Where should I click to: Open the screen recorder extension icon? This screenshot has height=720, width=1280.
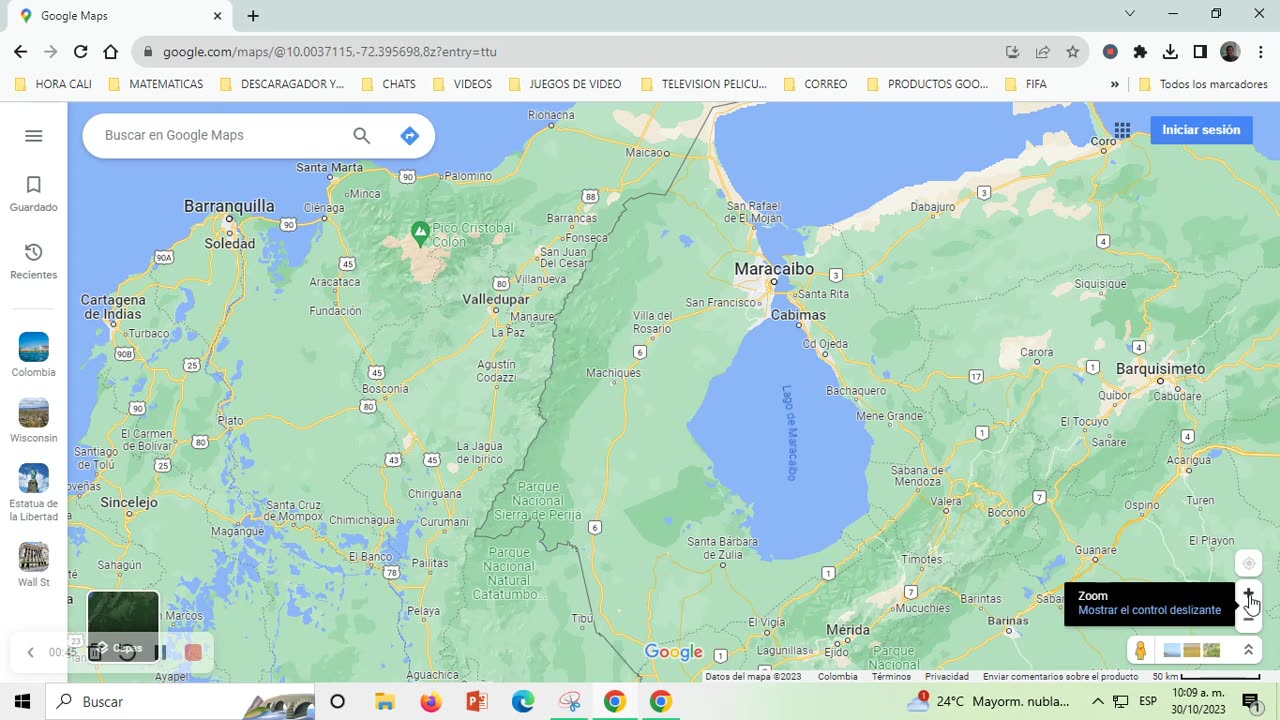[1110, 52]
